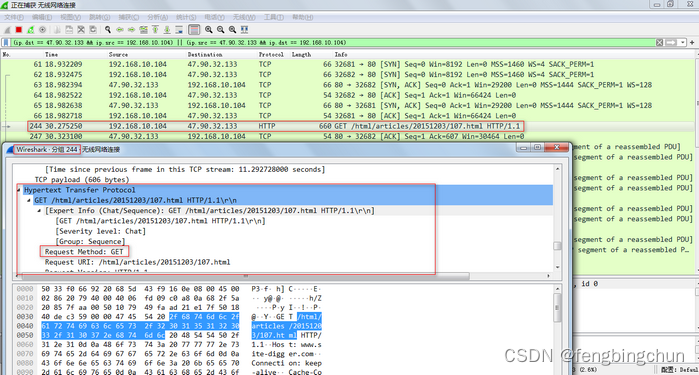Zoom out the main window text

click(221, 30)
